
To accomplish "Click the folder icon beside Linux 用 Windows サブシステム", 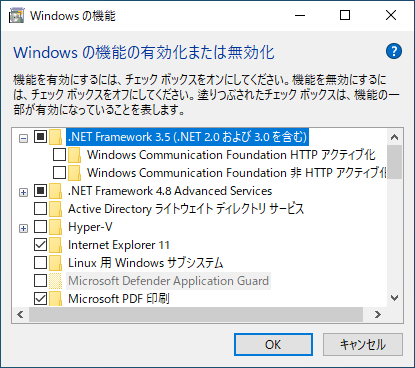I will 55,263.
